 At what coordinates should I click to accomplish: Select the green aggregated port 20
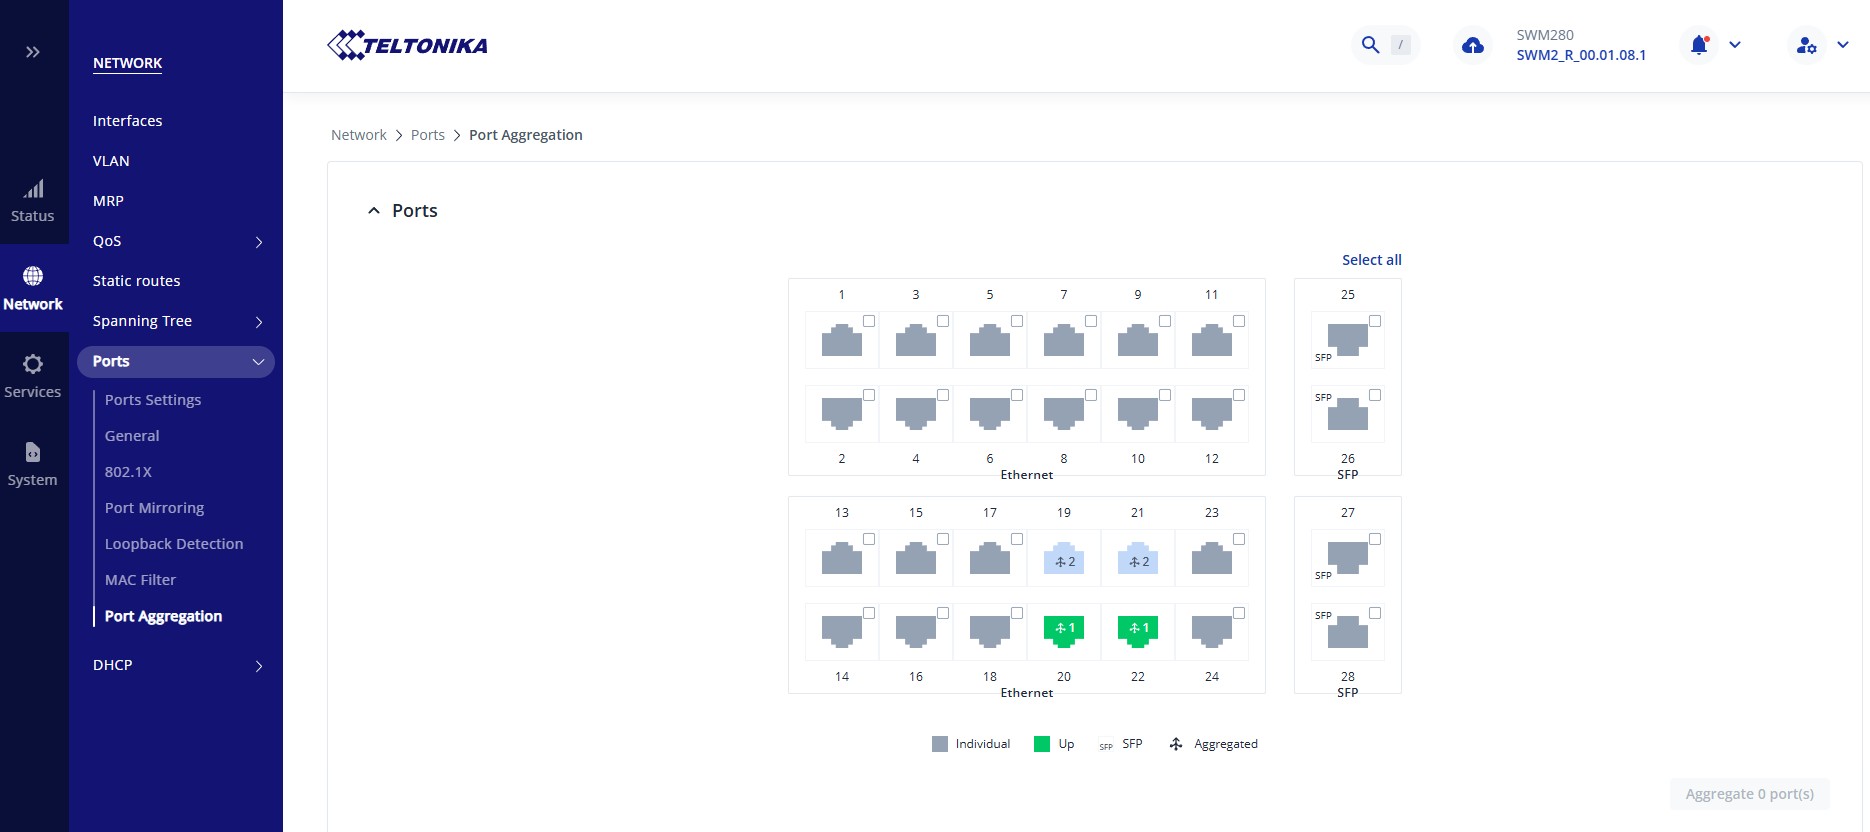pyautogui.click(x=1064, y=630)
